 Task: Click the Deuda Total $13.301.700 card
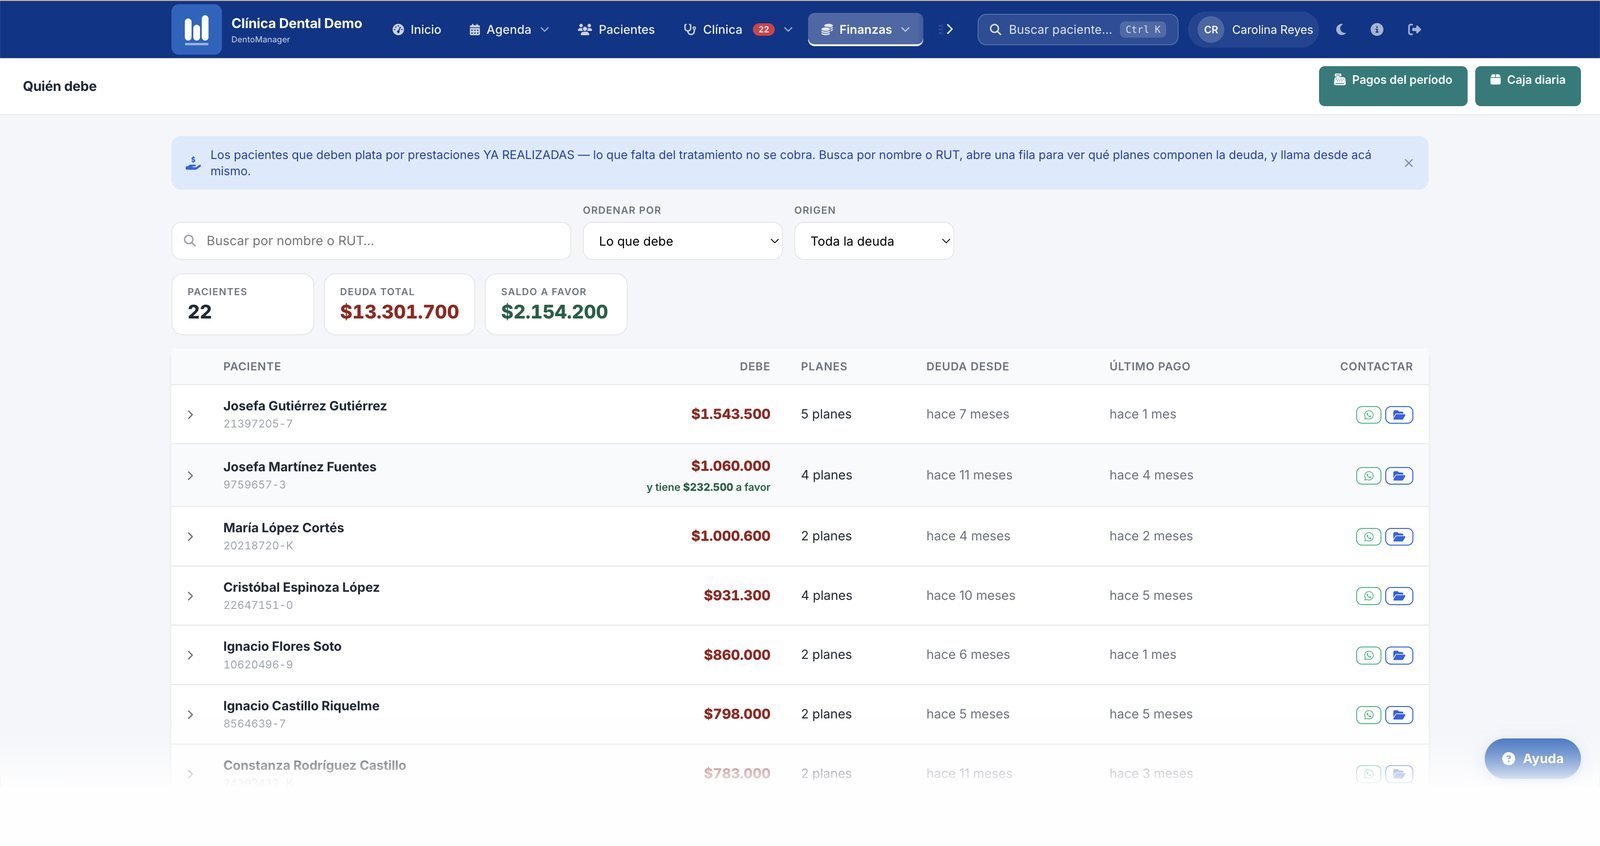tap(399, 304)
